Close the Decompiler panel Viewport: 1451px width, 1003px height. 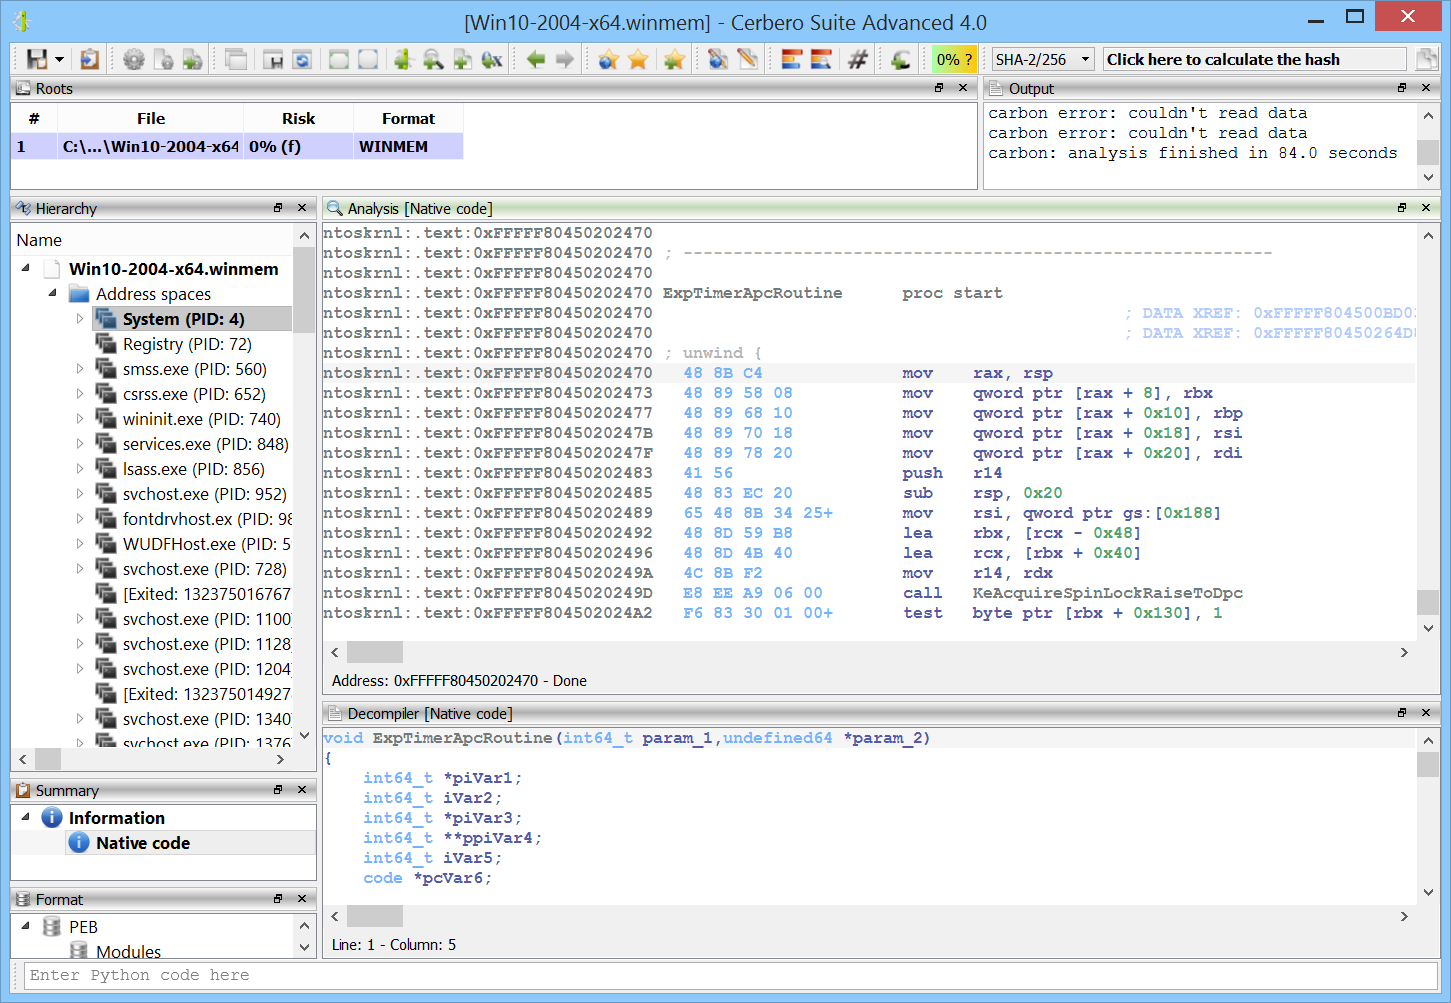1426,713
